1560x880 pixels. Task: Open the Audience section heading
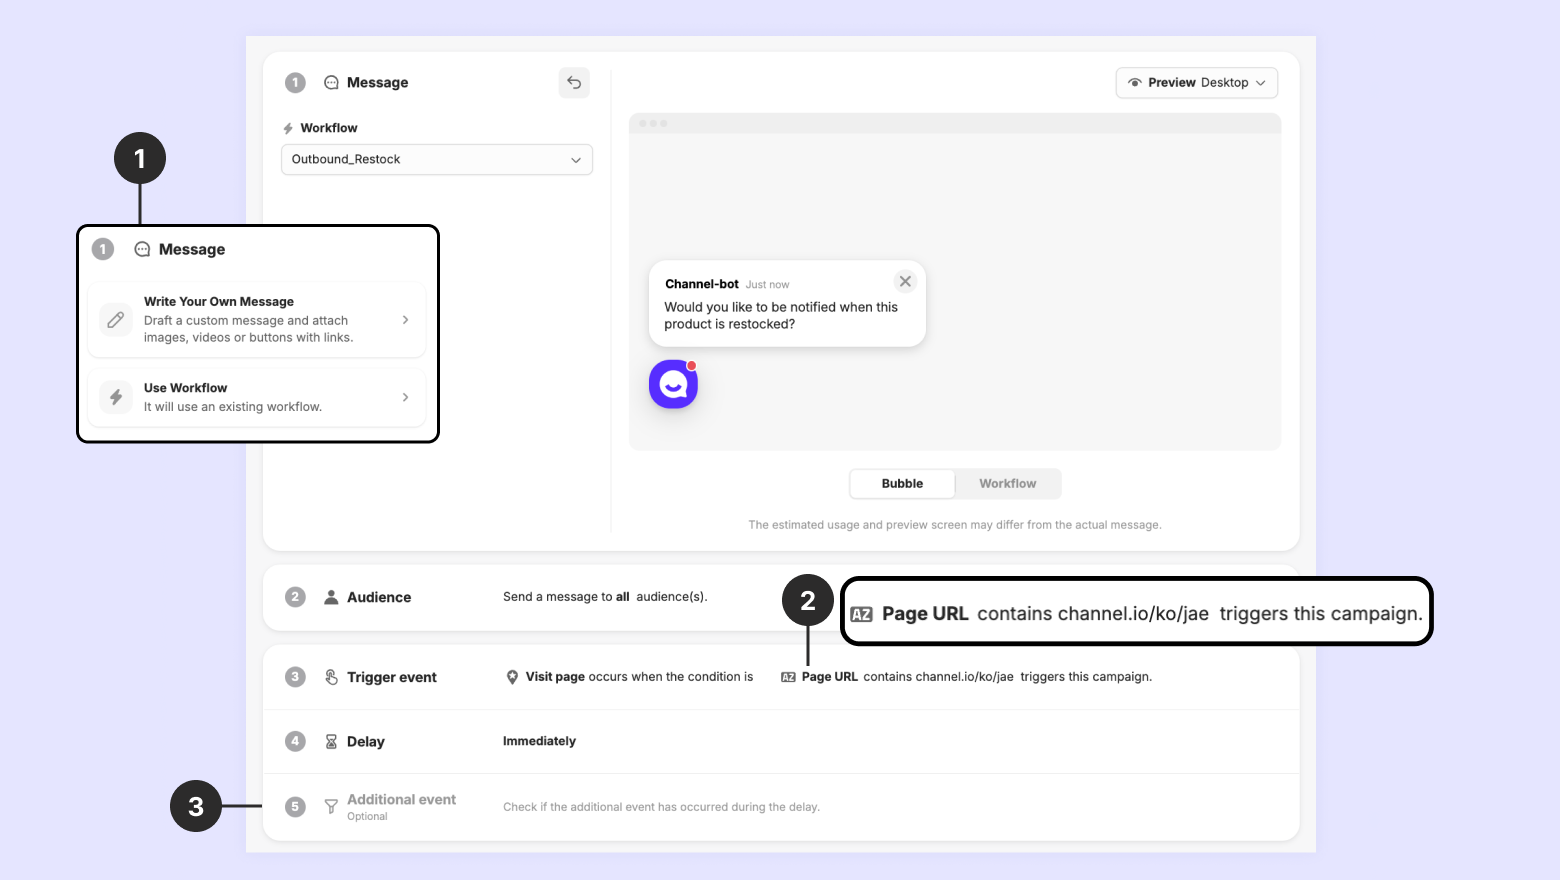click(379, 597)
